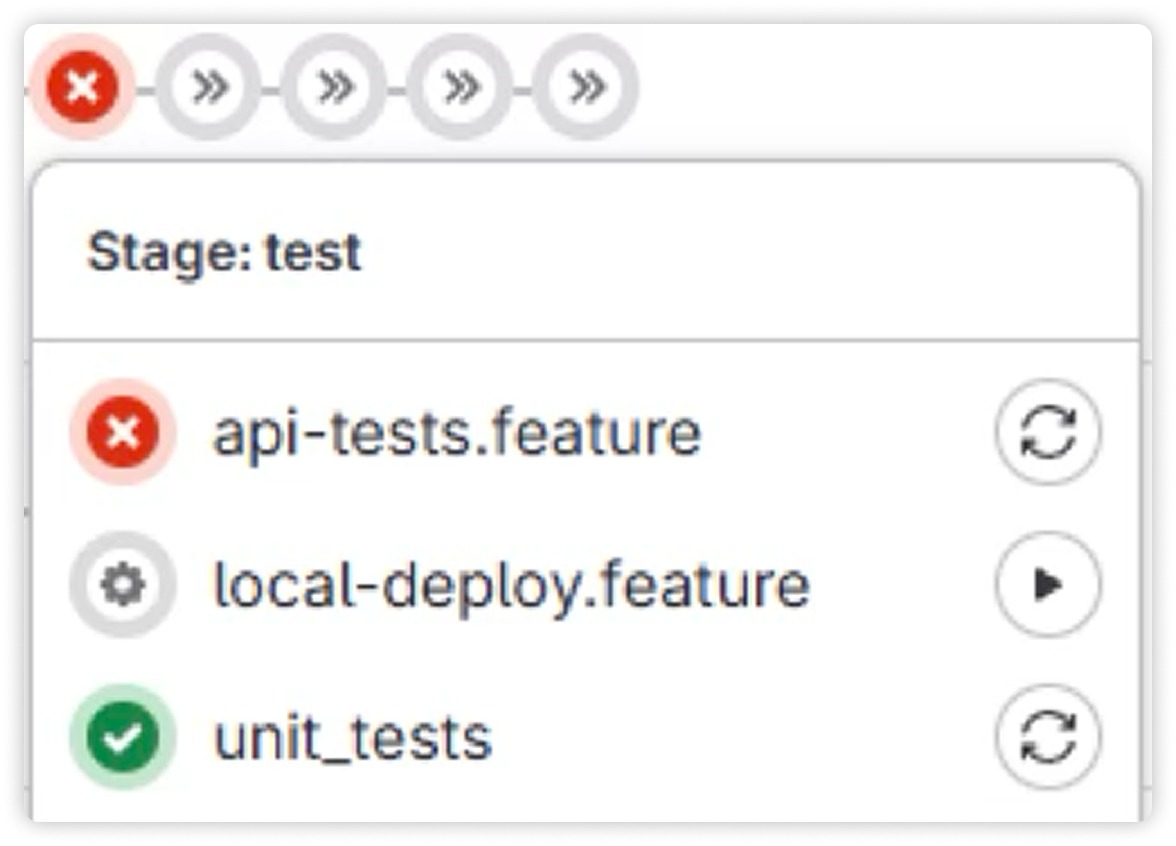Click the play triangle next to local-deploy.feature
This screenshot has height=846, width=1176.
click(1048, 585)
